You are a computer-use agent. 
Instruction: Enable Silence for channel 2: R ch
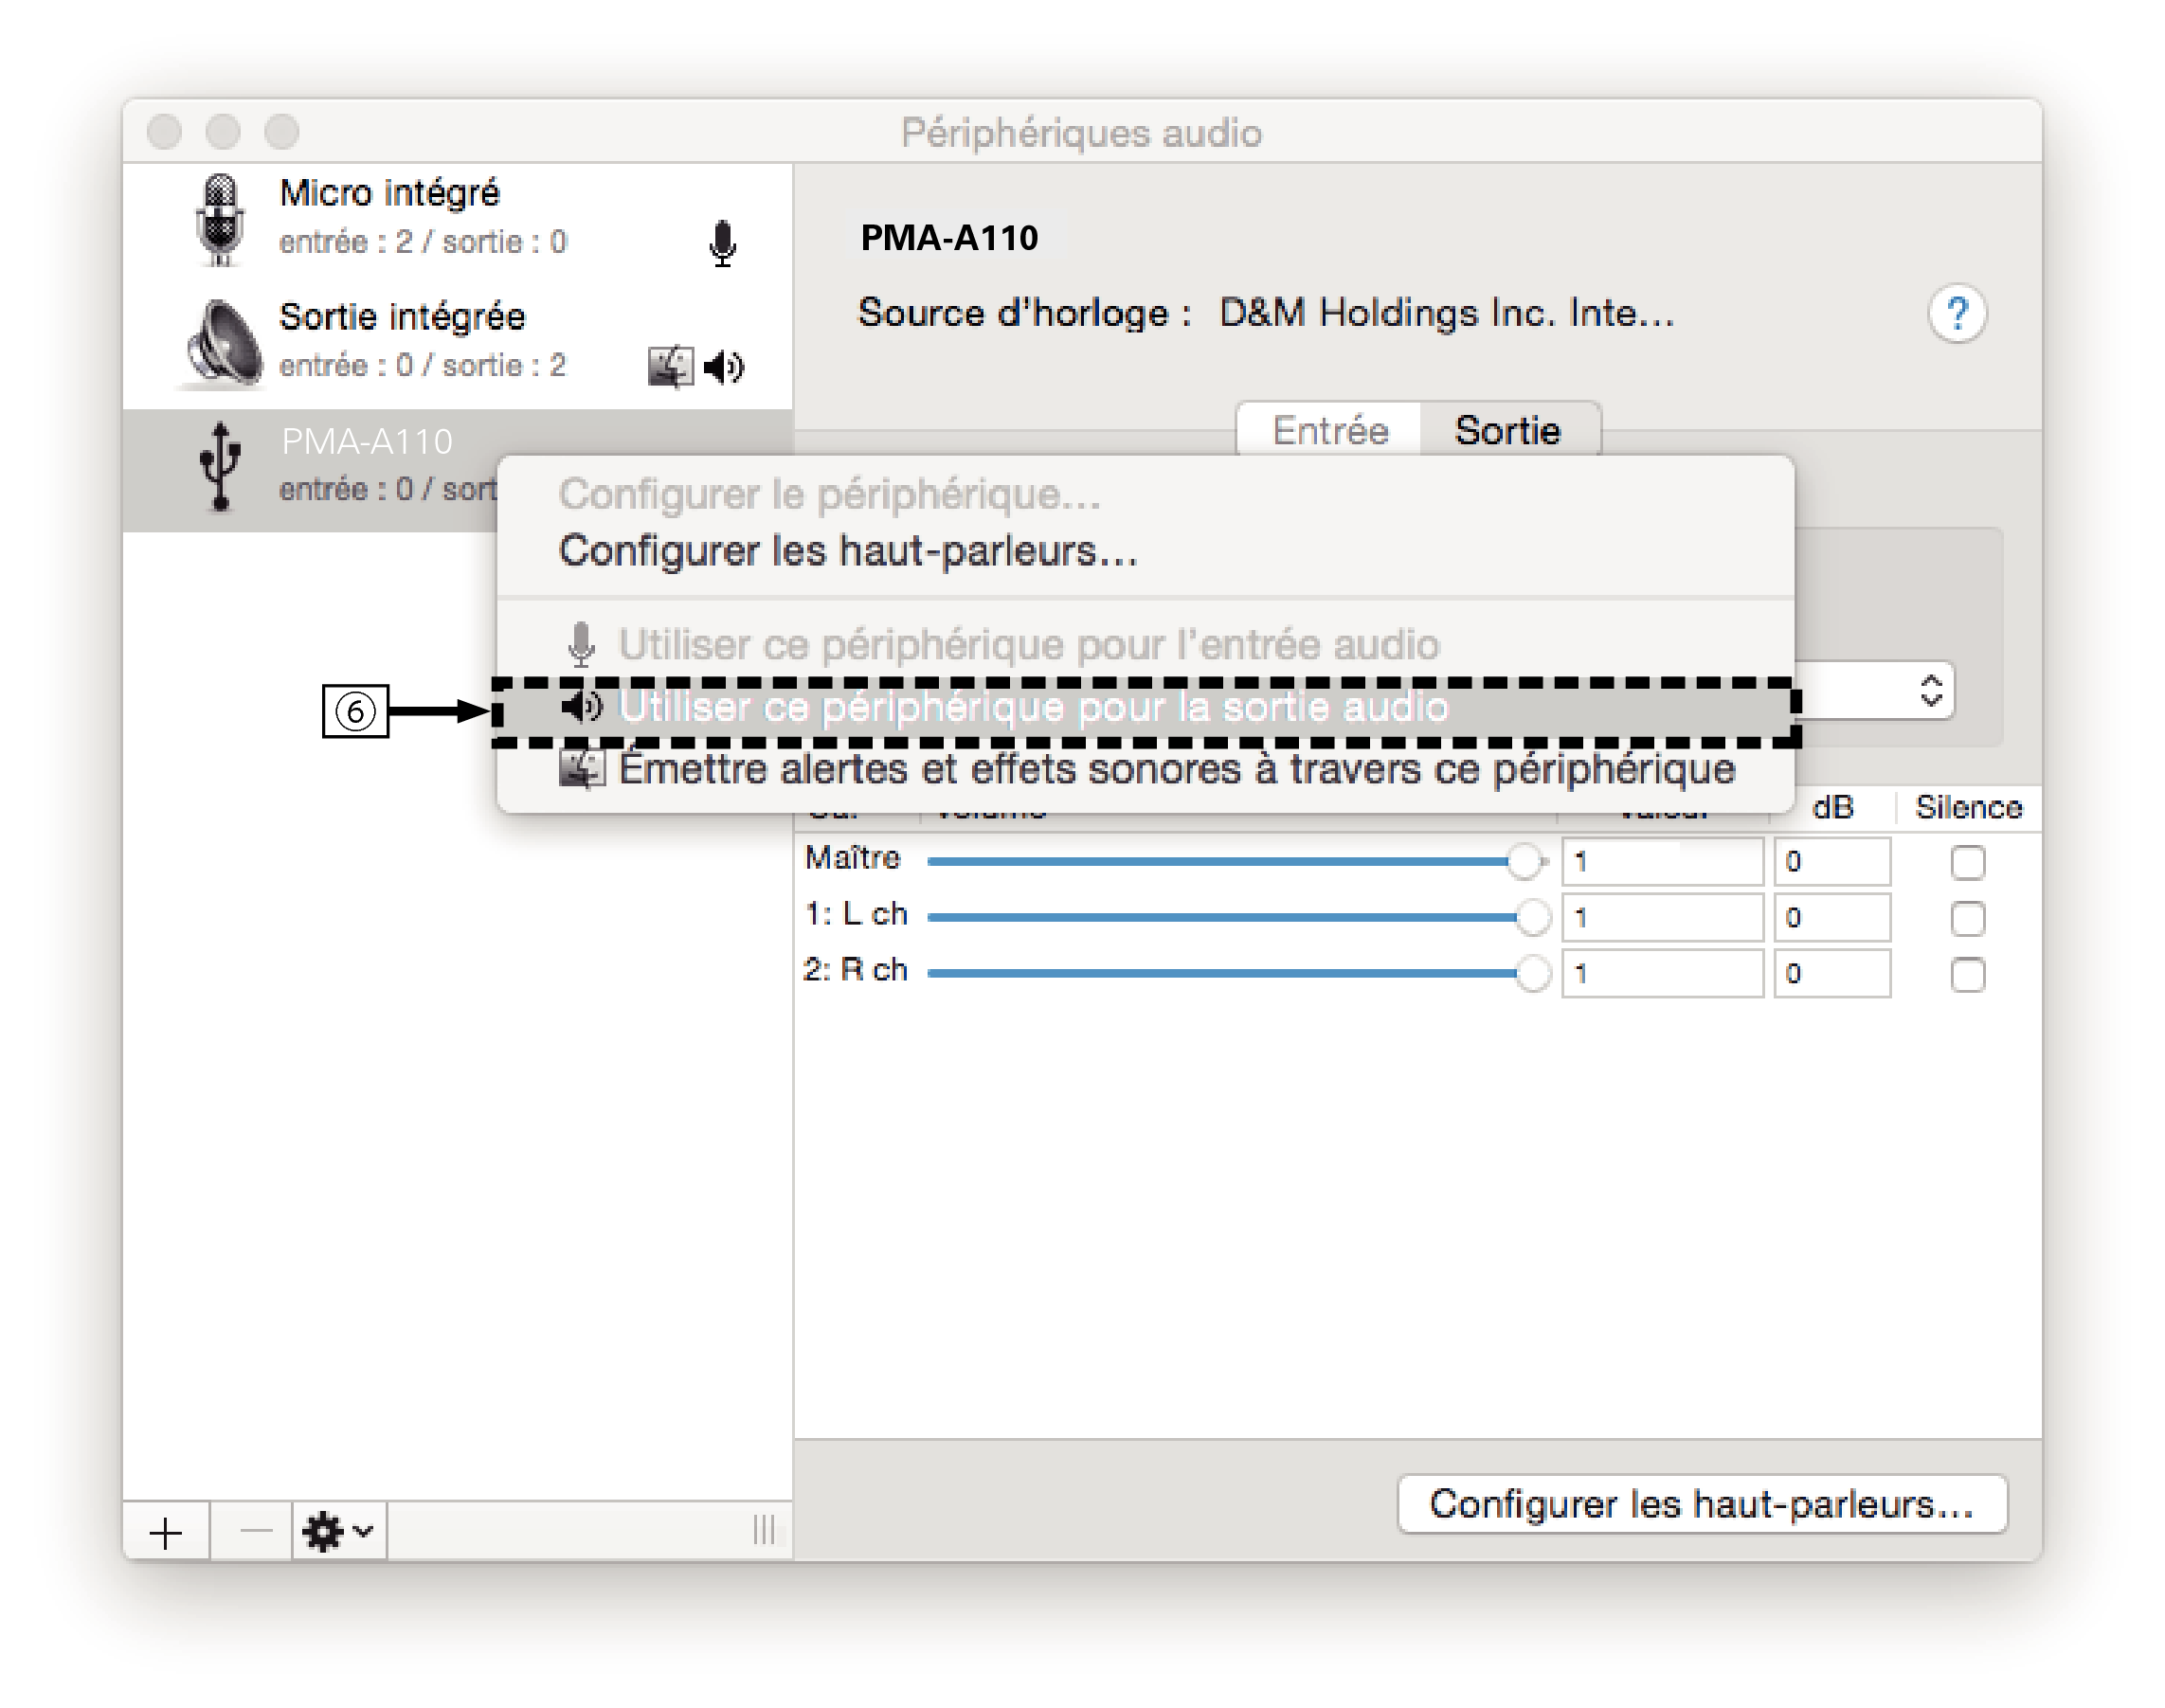click(1968, 973)
